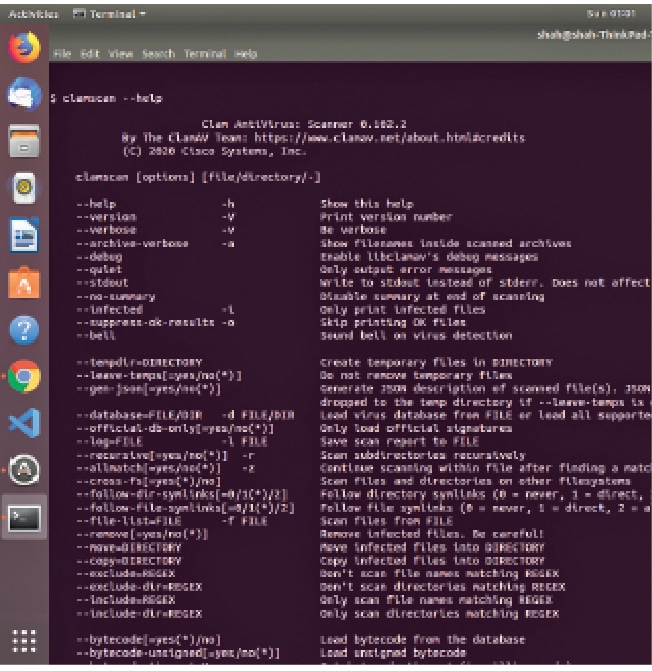Open the Edit menu
The height and width of the screenshot is (671, 652).
(90, 53)
